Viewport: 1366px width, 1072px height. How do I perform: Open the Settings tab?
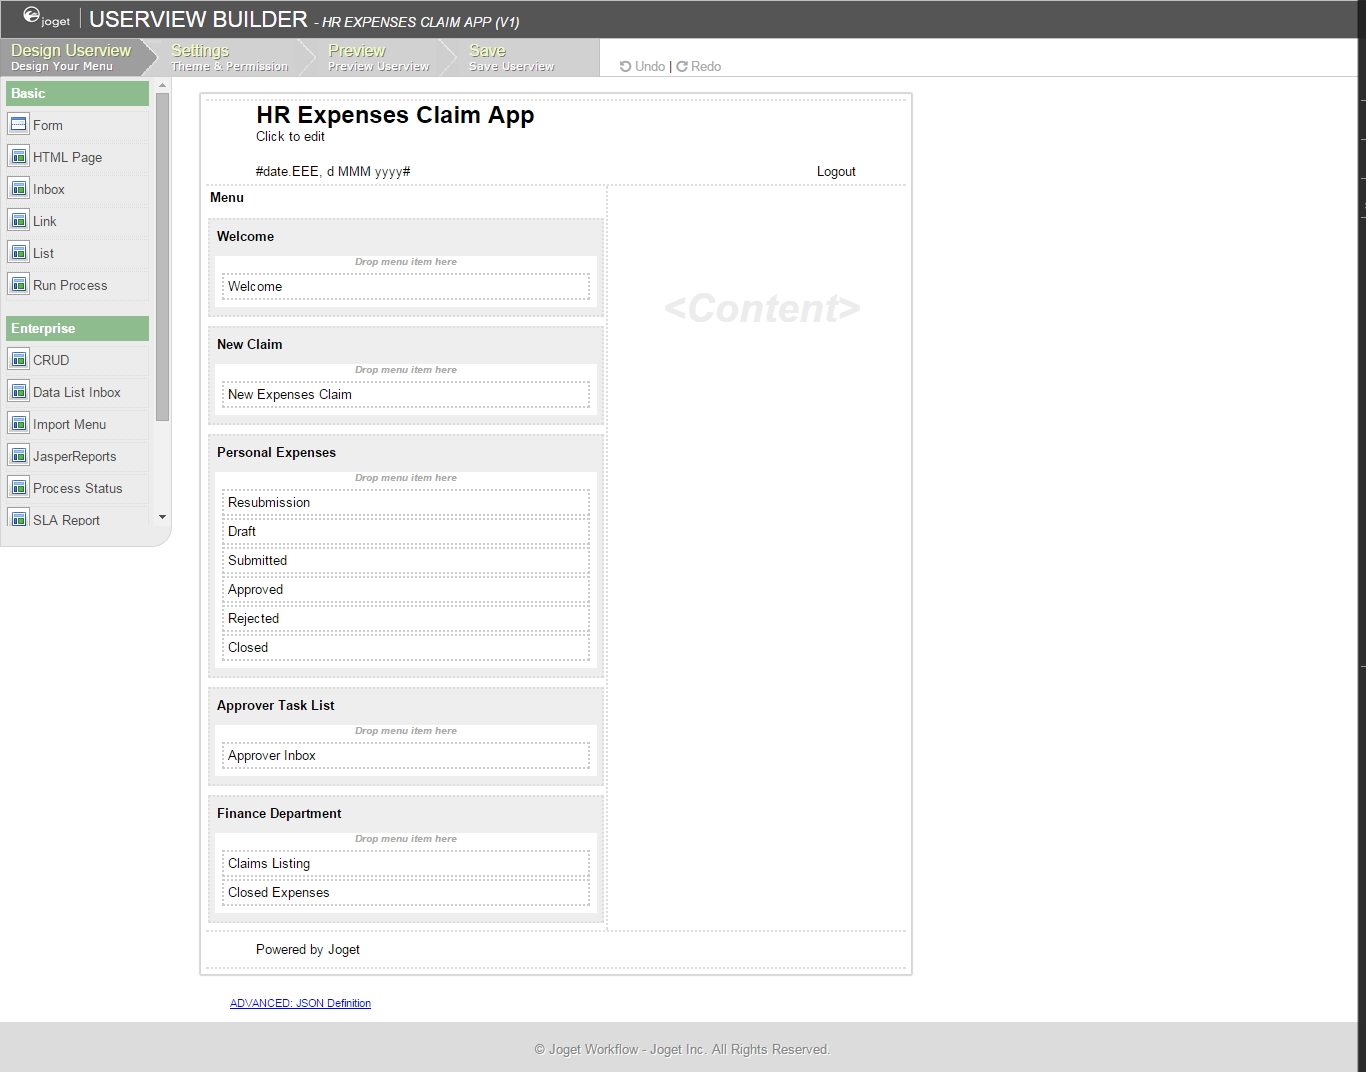pos(229,58)
